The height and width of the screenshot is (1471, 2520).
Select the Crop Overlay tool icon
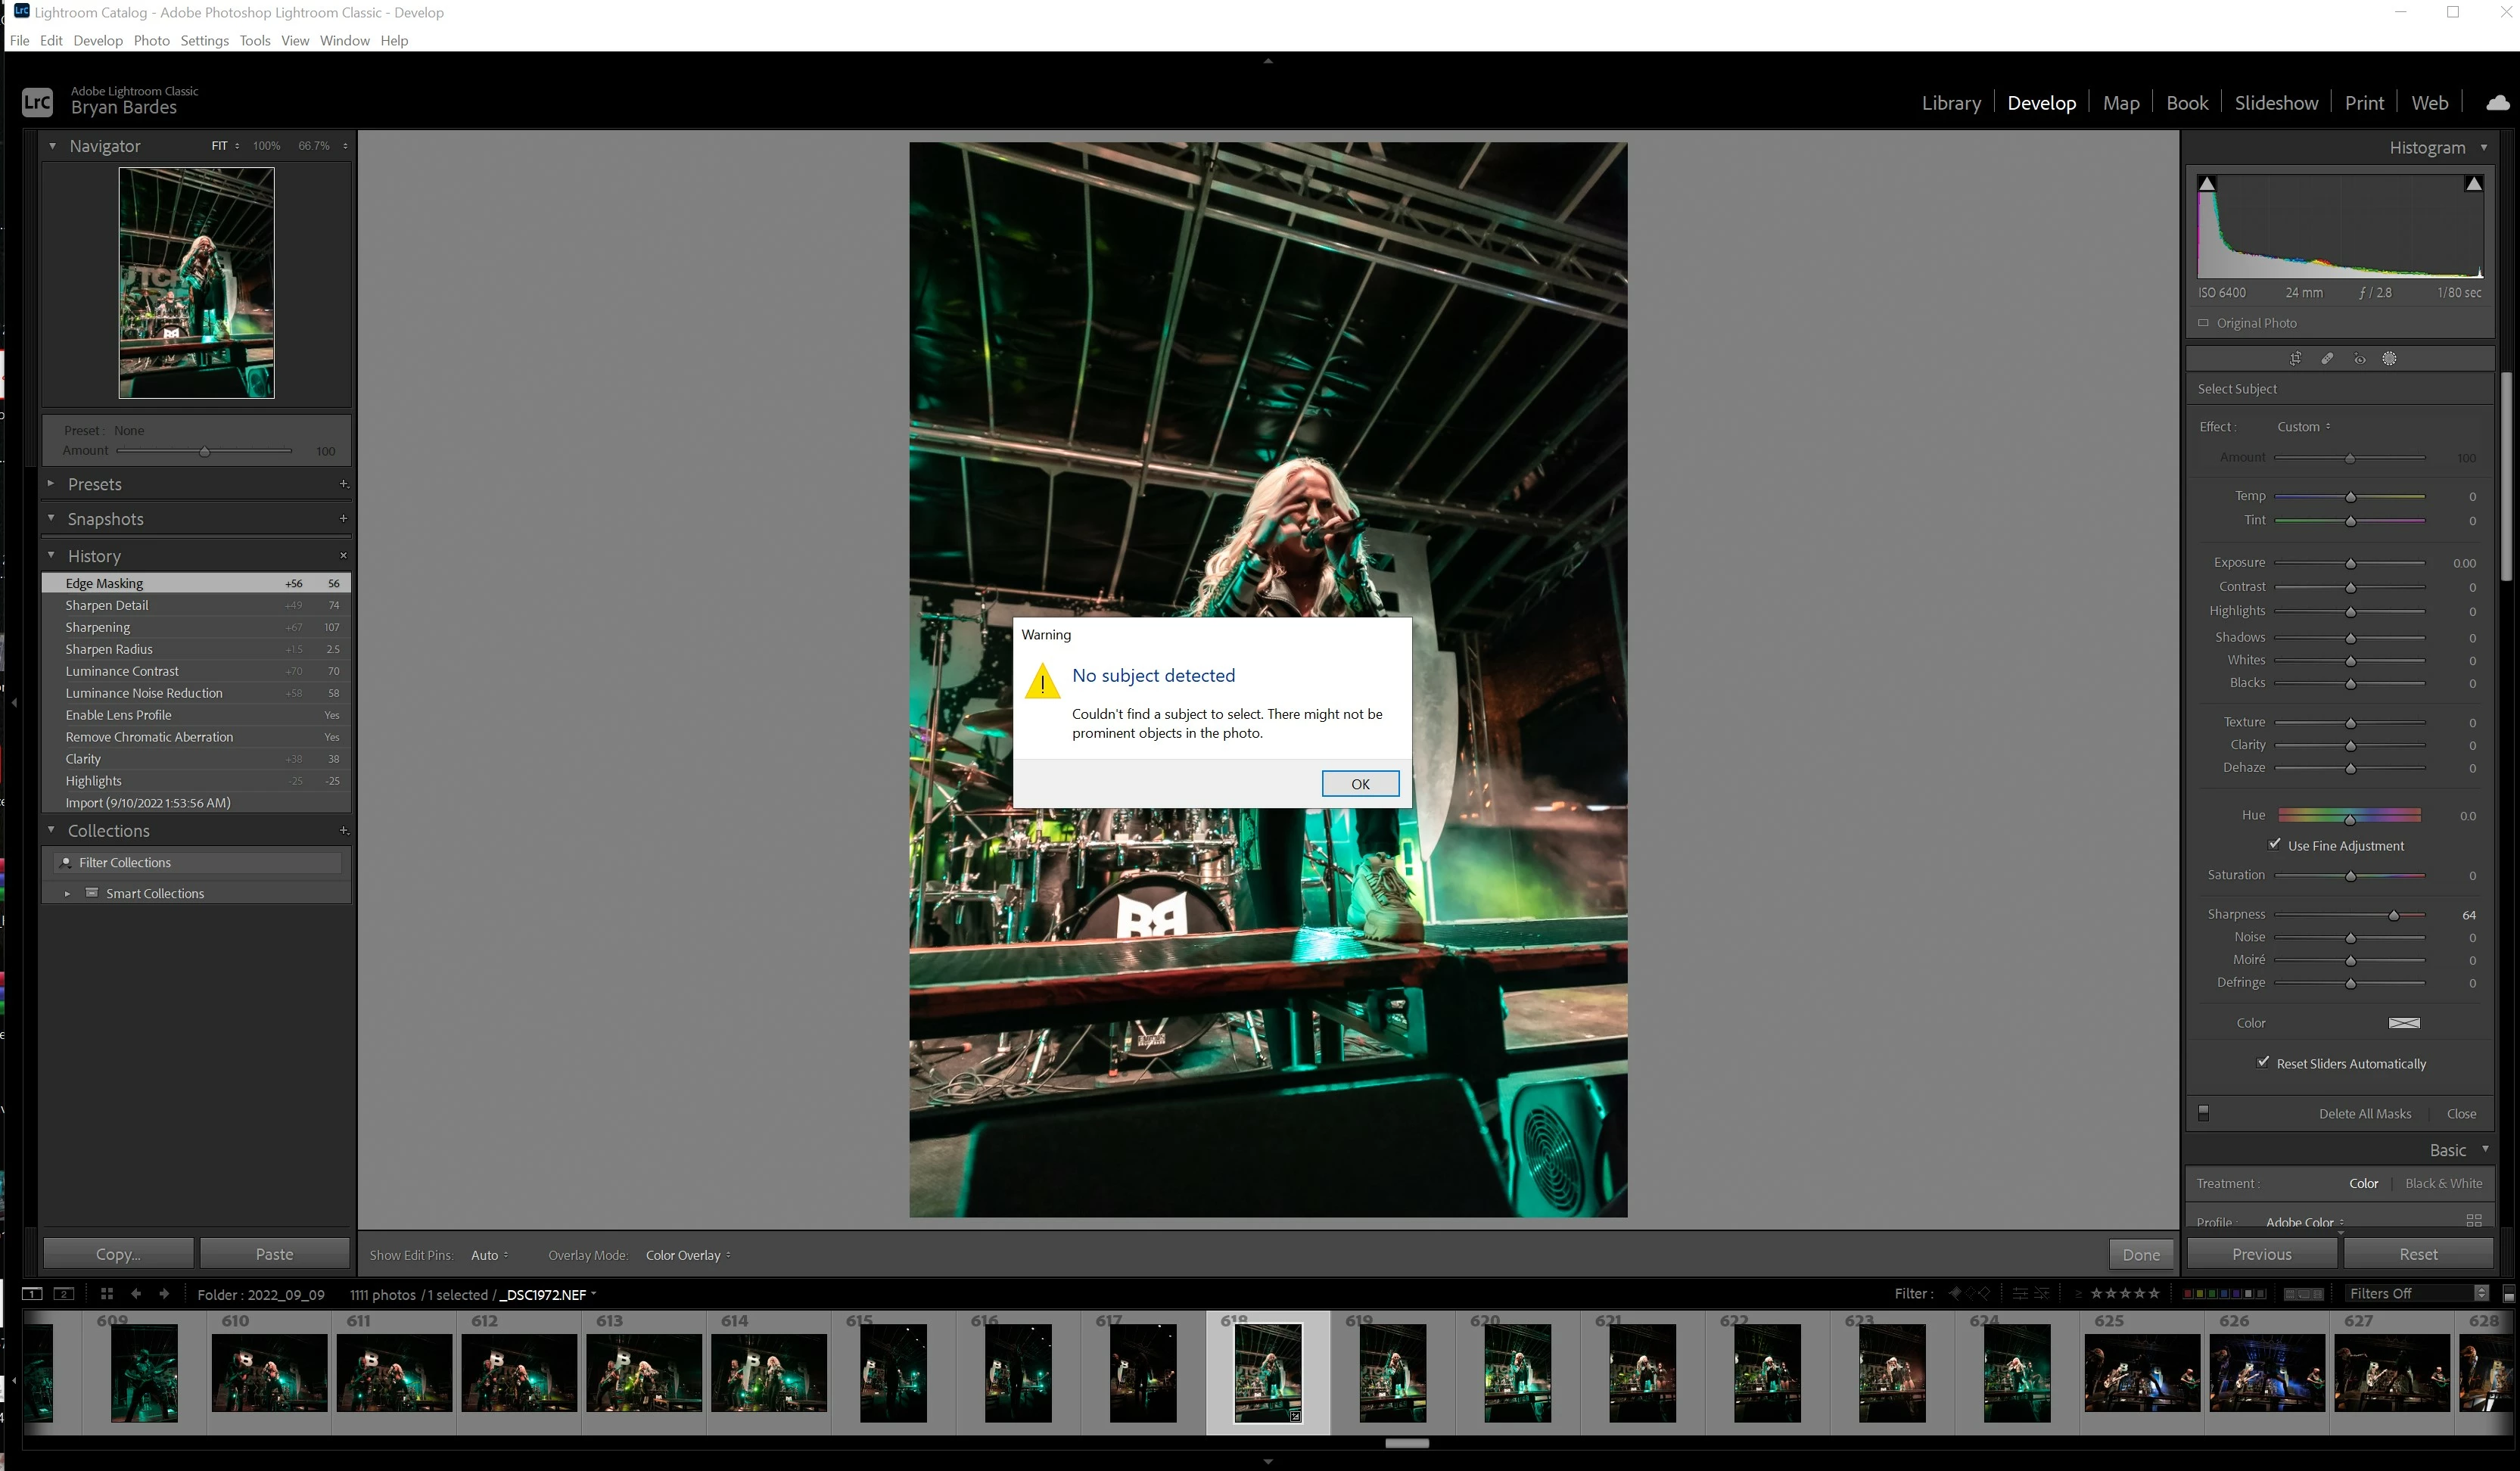tap(2296, 359)
